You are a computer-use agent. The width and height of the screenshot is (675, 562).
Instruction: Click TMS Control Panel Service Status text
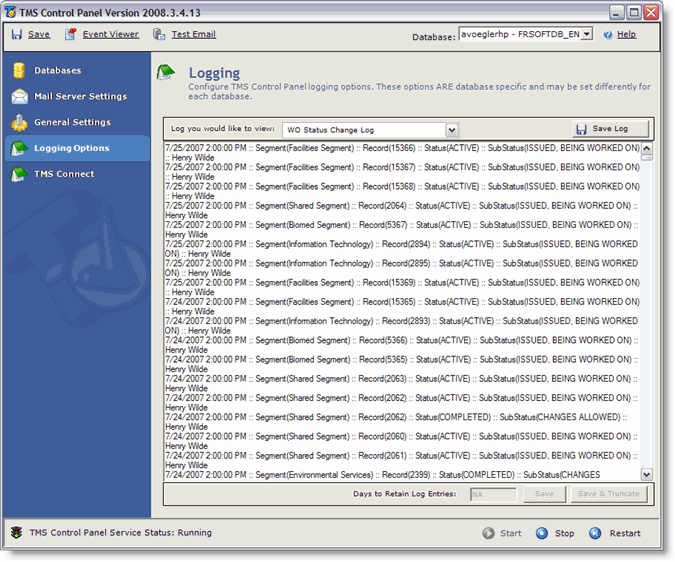[x=121, y=532]
